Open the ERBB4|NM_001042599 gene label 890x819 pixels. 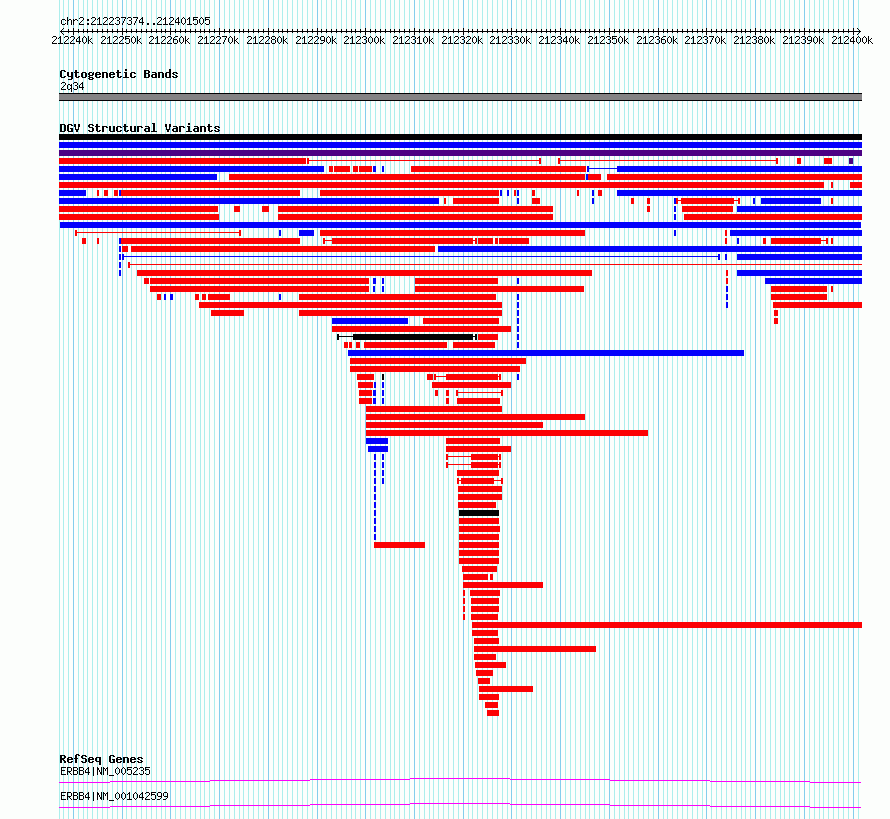click(114, 796)
